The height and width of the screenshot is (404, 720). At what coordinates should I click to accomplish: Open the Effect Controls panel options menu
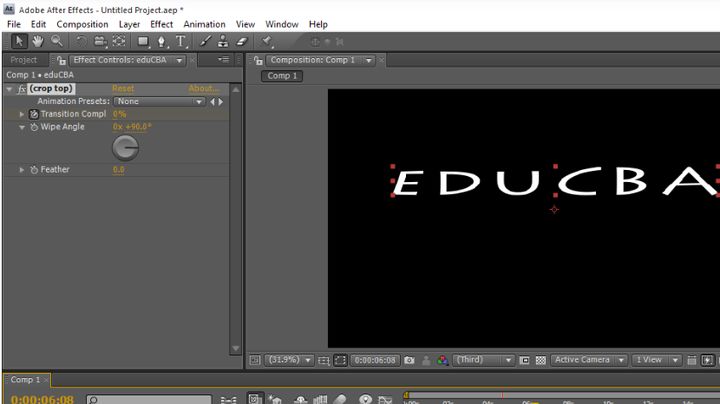click(x=224, y=60)
